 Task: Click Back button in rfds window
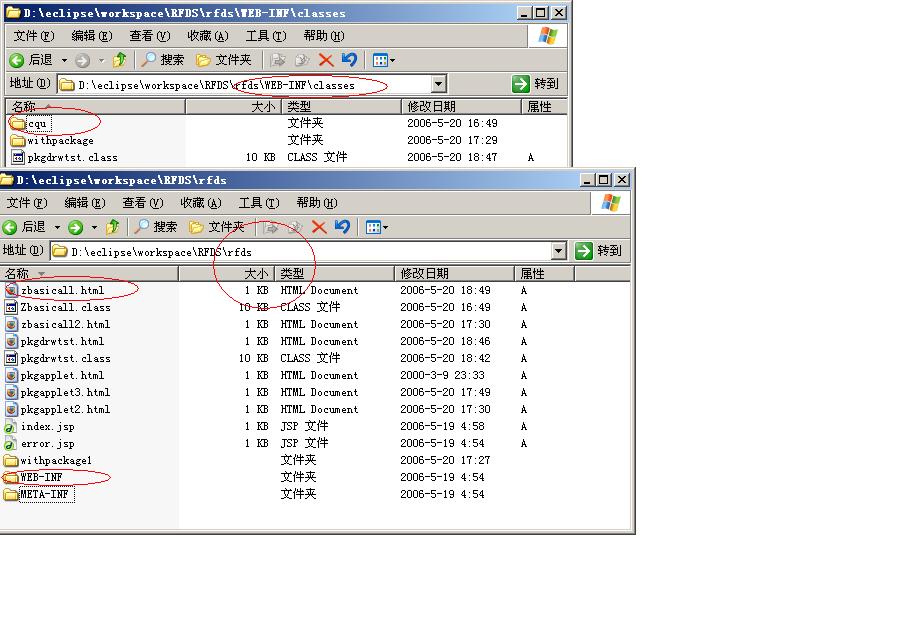tap(25, 227)
